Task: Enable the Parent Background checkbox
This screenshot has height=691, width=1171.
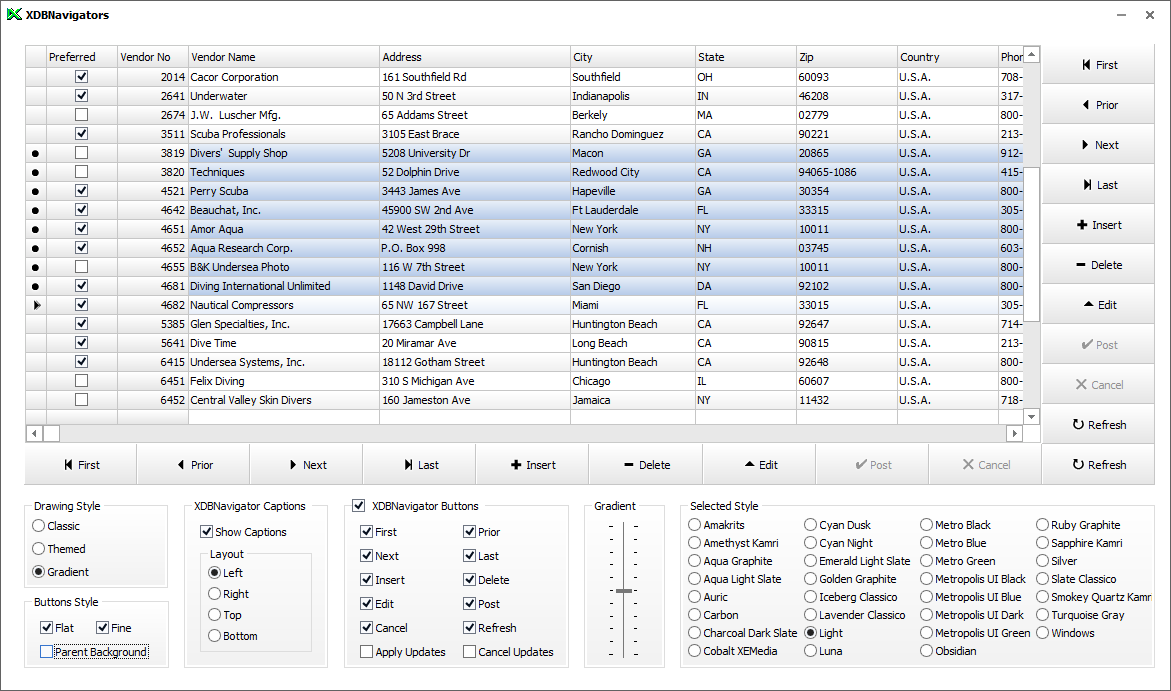Action: click(x=46, y=652)
